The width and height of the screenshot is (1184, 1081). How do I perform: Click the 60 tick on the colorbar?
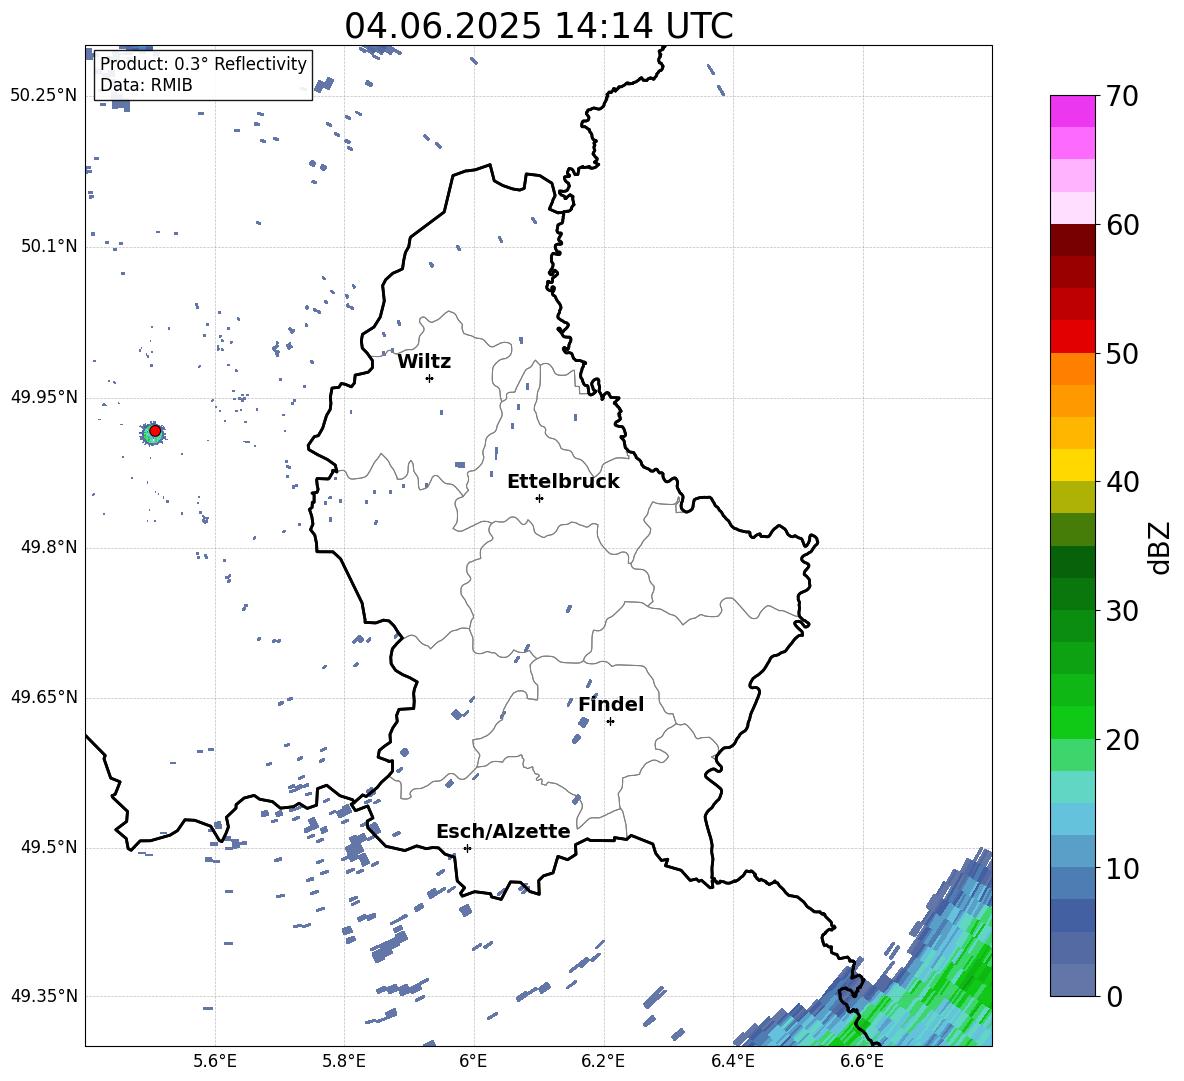pyautogui.click(x=1122, y=225)
